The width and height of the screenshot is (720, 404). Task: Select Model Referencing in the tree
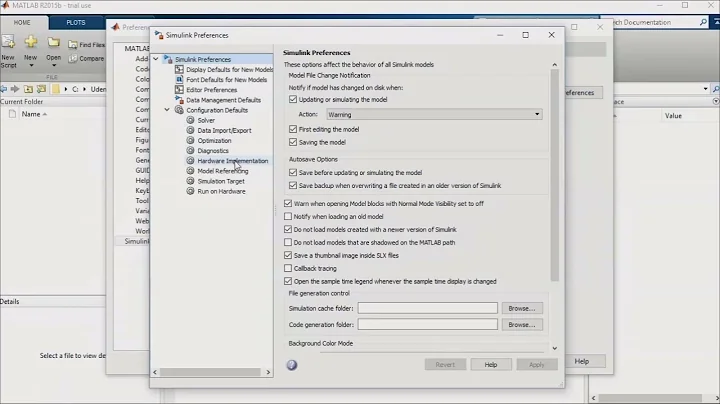(x=223, y=171)
